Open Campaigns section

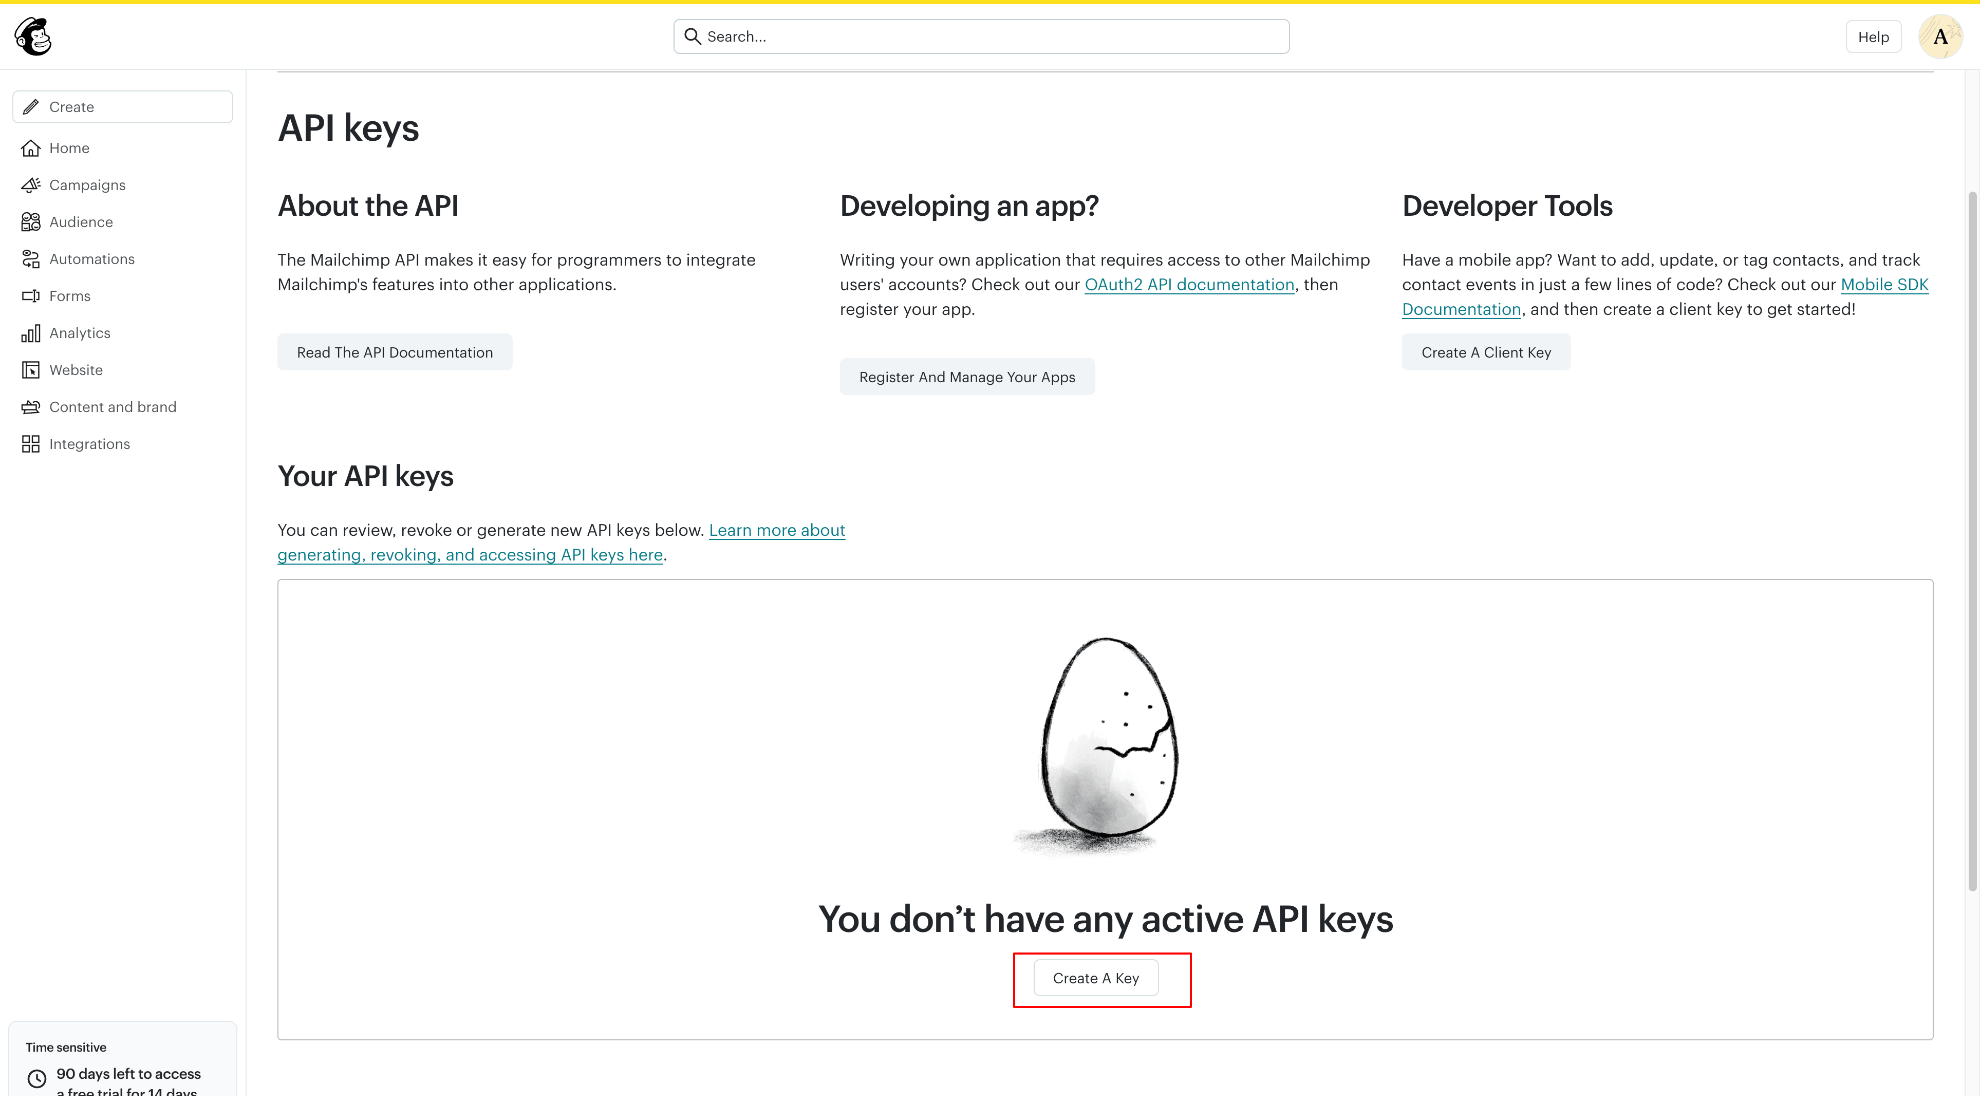[87, 185]
